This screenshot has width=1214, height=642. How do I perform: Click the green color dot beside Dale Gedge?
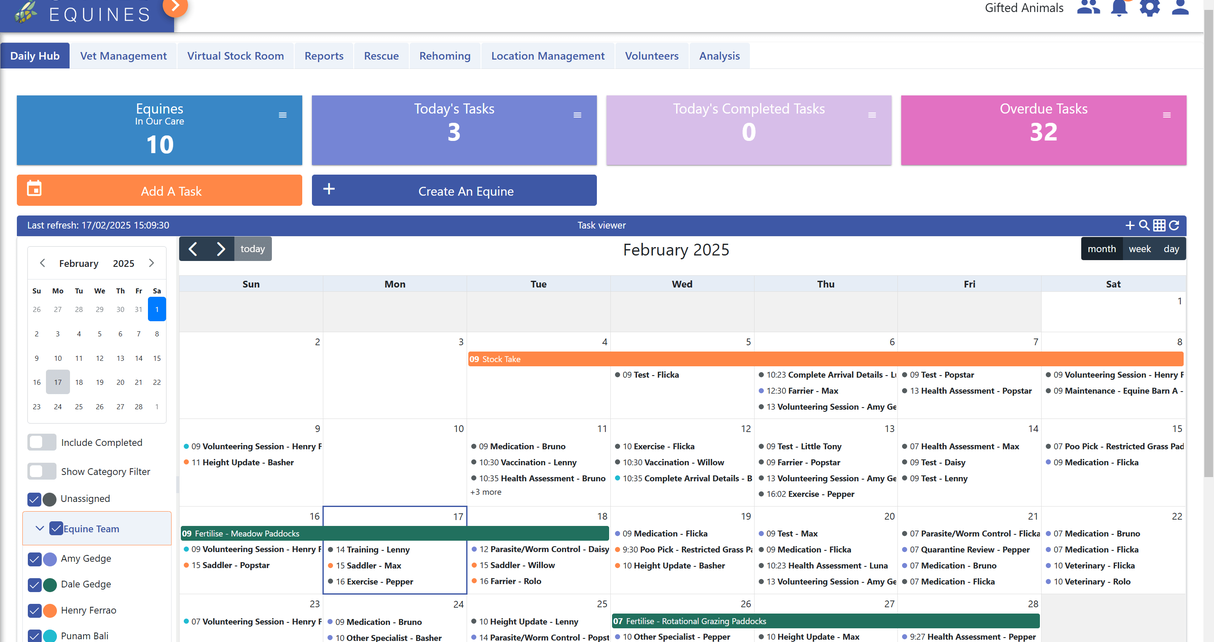coord(50,585)
